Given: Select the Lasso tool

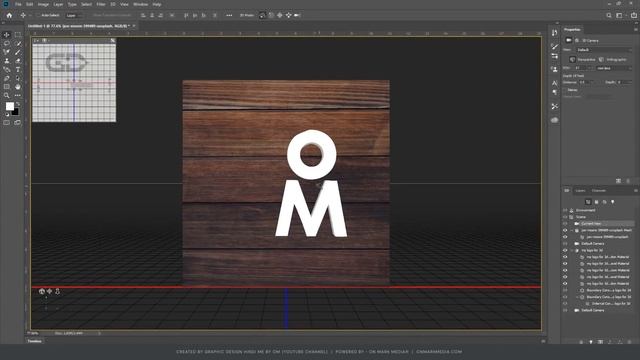Looking at the screenshot, I should [x=7, y=43].
